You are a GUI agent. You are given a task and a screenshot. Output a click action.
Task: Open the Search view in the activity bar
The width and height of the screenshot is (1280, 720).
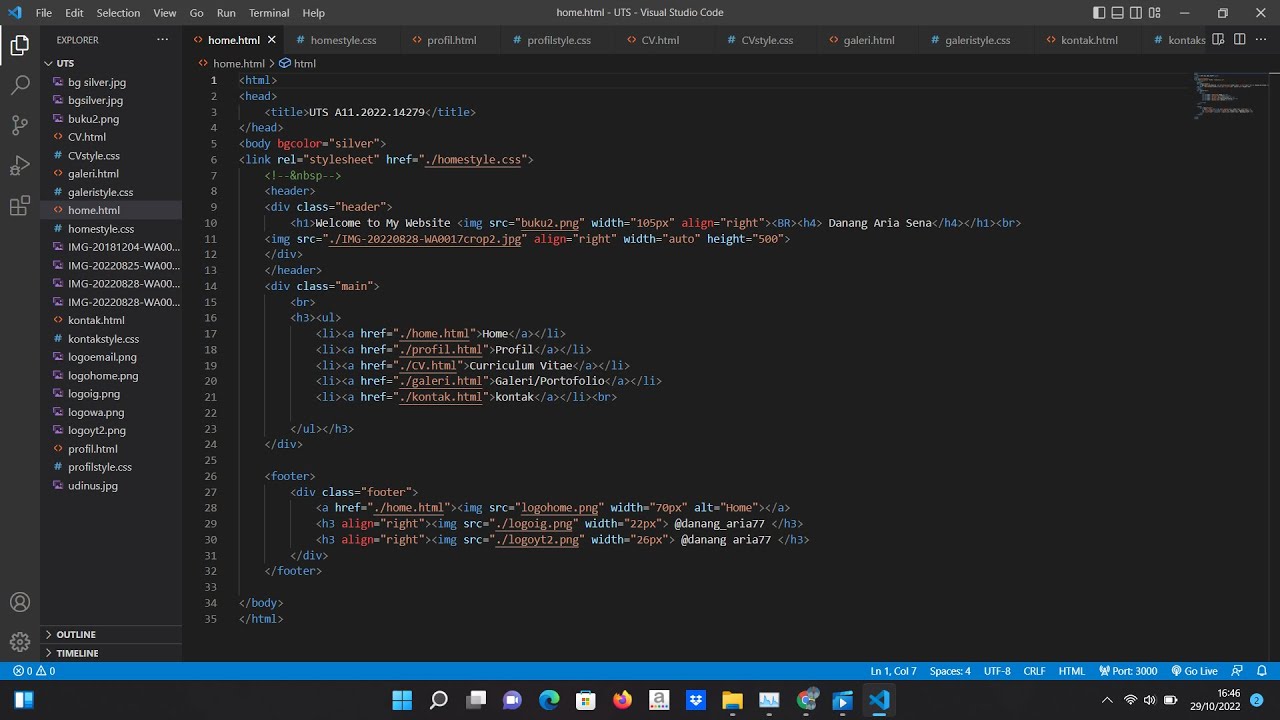20,85
